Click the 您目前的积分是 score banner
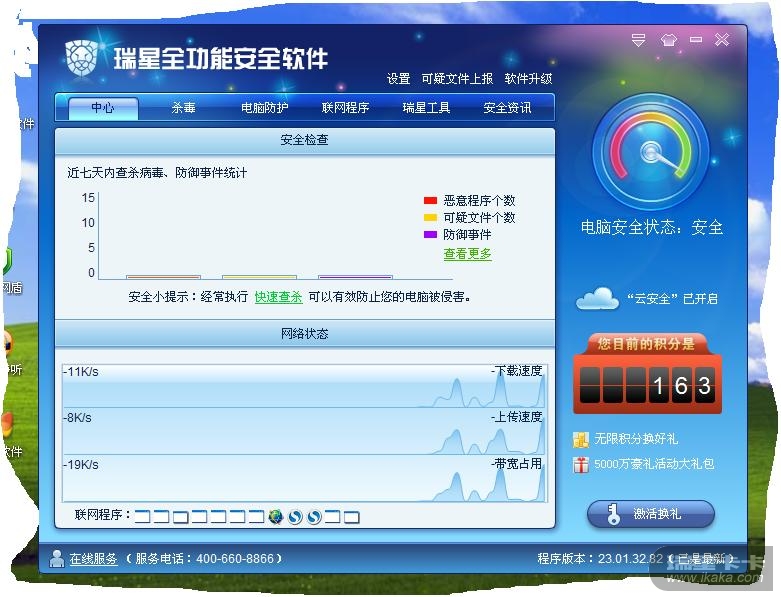This screenshot has width=781, height=597. pyautogui.click(x=646, y=344)
